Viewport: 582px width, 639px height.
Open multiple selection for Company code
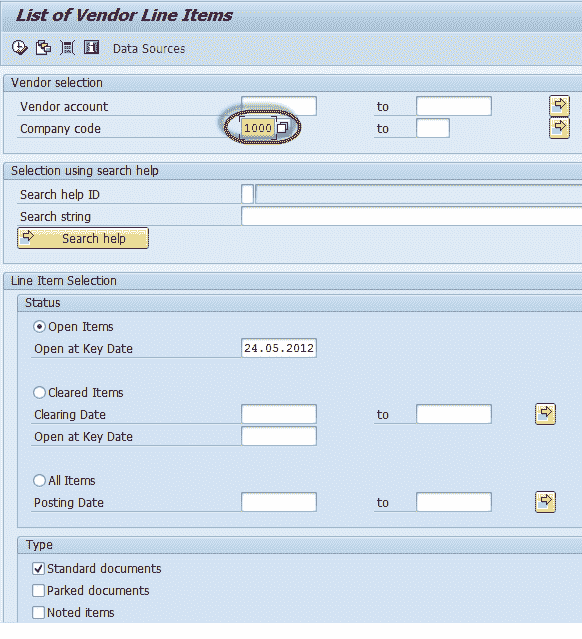tap(559, 128)
